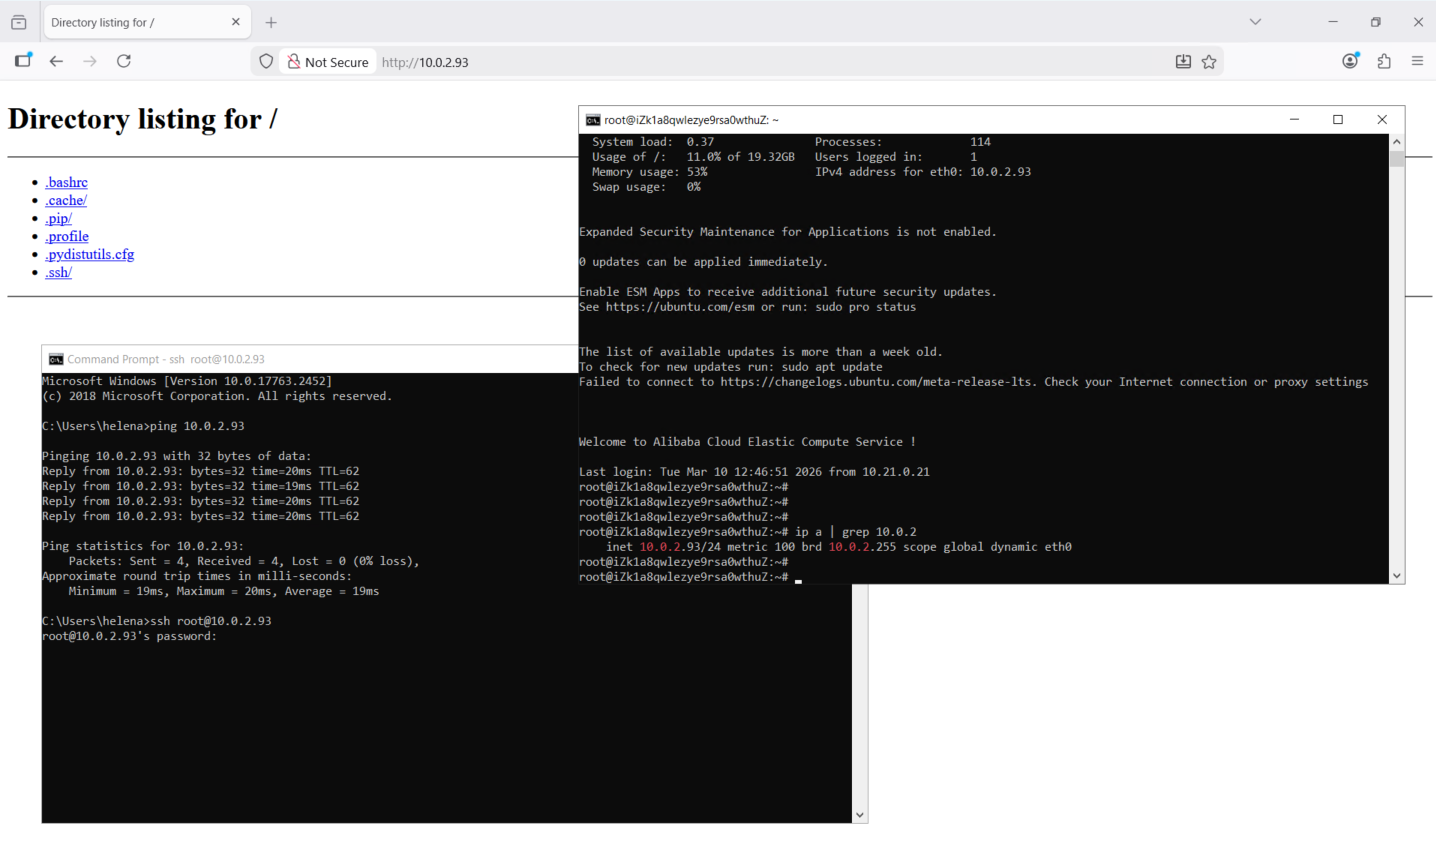This screenshot has height=862, width=1436.
Task: Select the 'Directory listing for /' tab
Action: pyautogui.click(x=130, y=22)
